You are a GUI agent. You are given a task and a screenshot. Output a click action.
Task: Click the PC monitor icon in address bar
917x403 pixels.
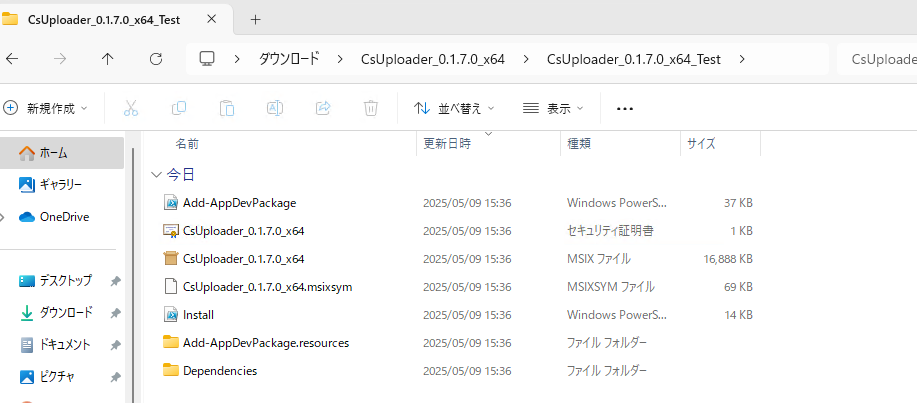click(206, 58)
